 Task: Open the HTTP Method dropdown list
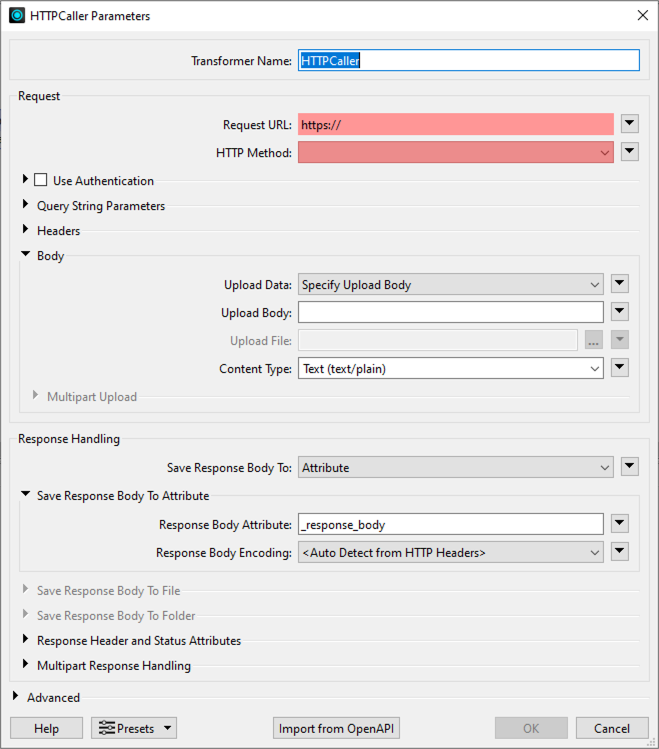click(456, 152)
